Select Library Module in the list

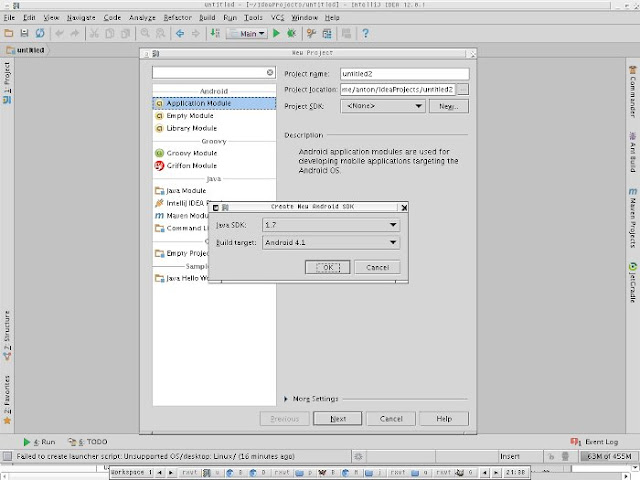(x=214, y=128)
